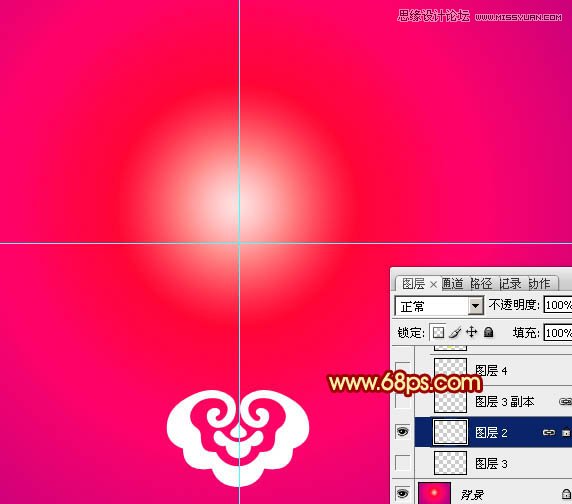Image resolution: width=572 pixels, height=504 pixels.
Task: Select 背景 layer gradient thumbnail
Action: [x=434, y=493]
